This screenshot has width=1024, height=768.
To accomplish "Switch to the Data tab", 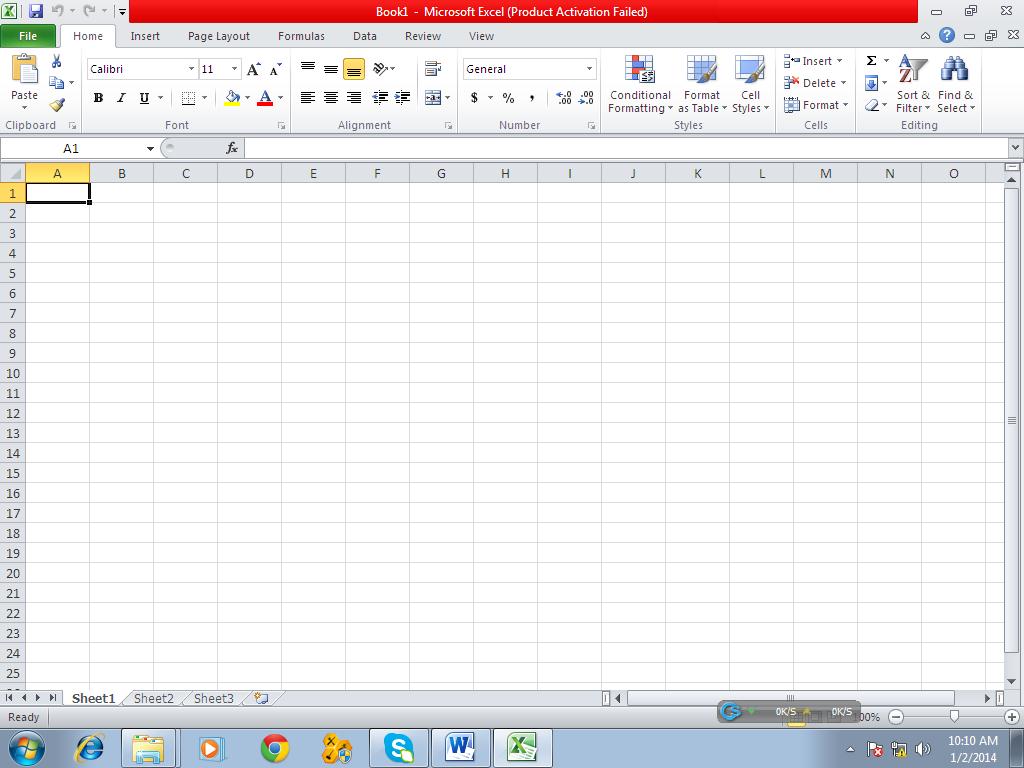I will click(364, 36).
